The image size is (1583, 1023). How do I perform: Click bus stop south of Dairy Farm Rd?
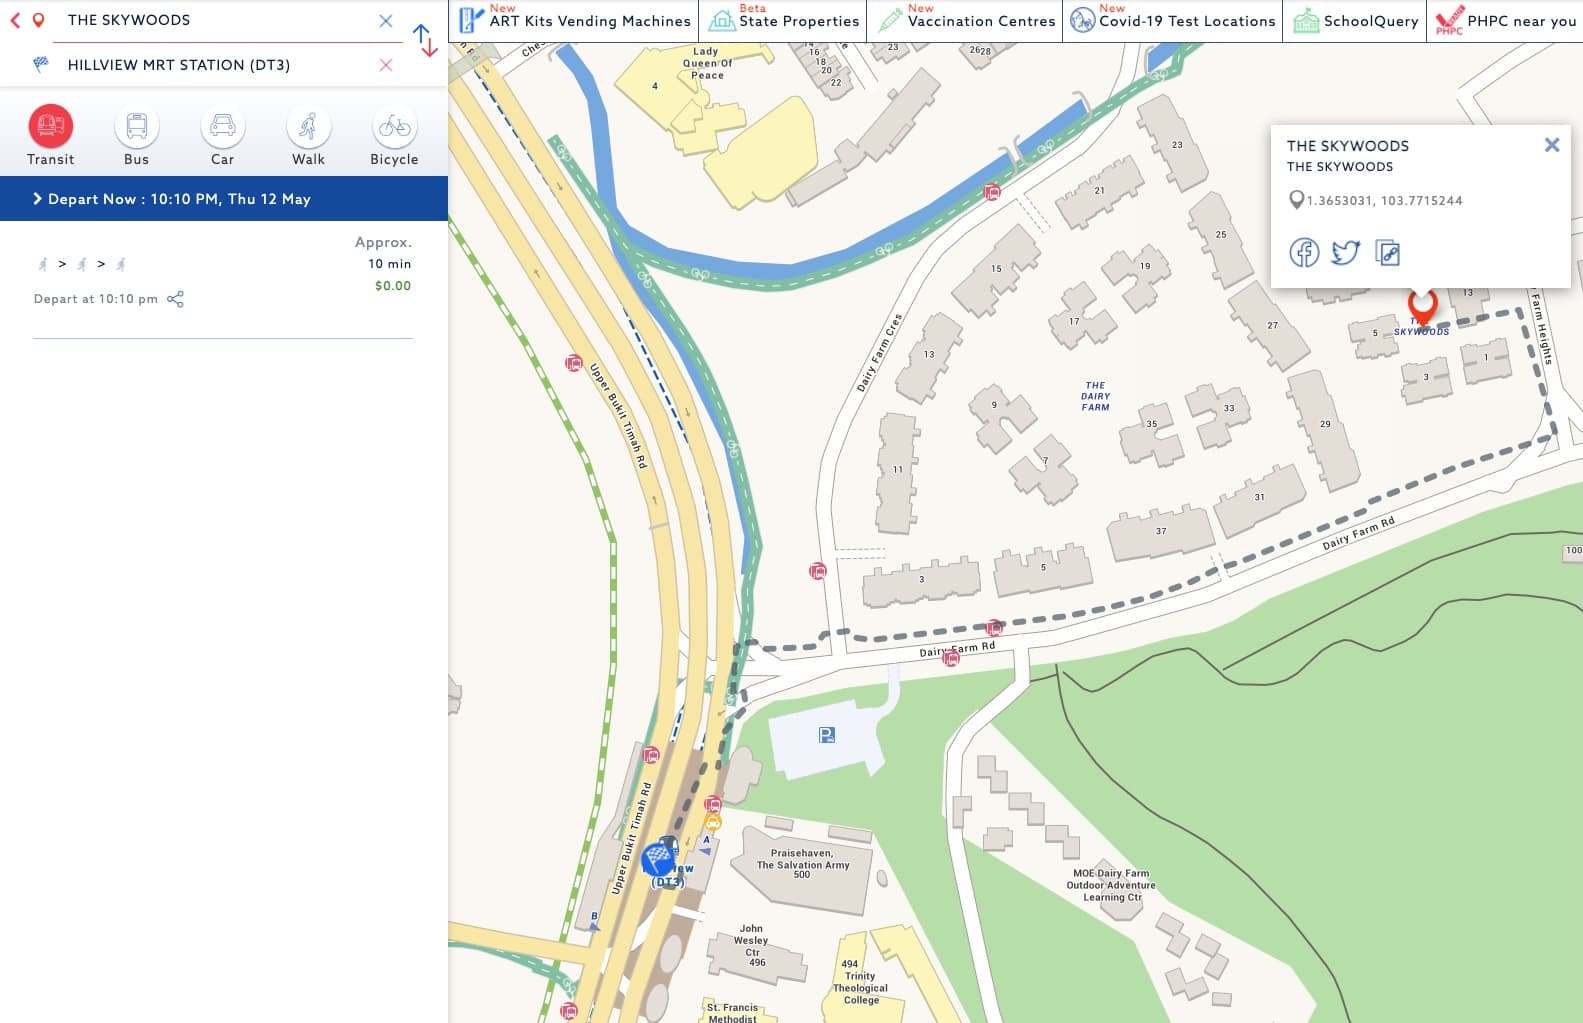(951, 658)
